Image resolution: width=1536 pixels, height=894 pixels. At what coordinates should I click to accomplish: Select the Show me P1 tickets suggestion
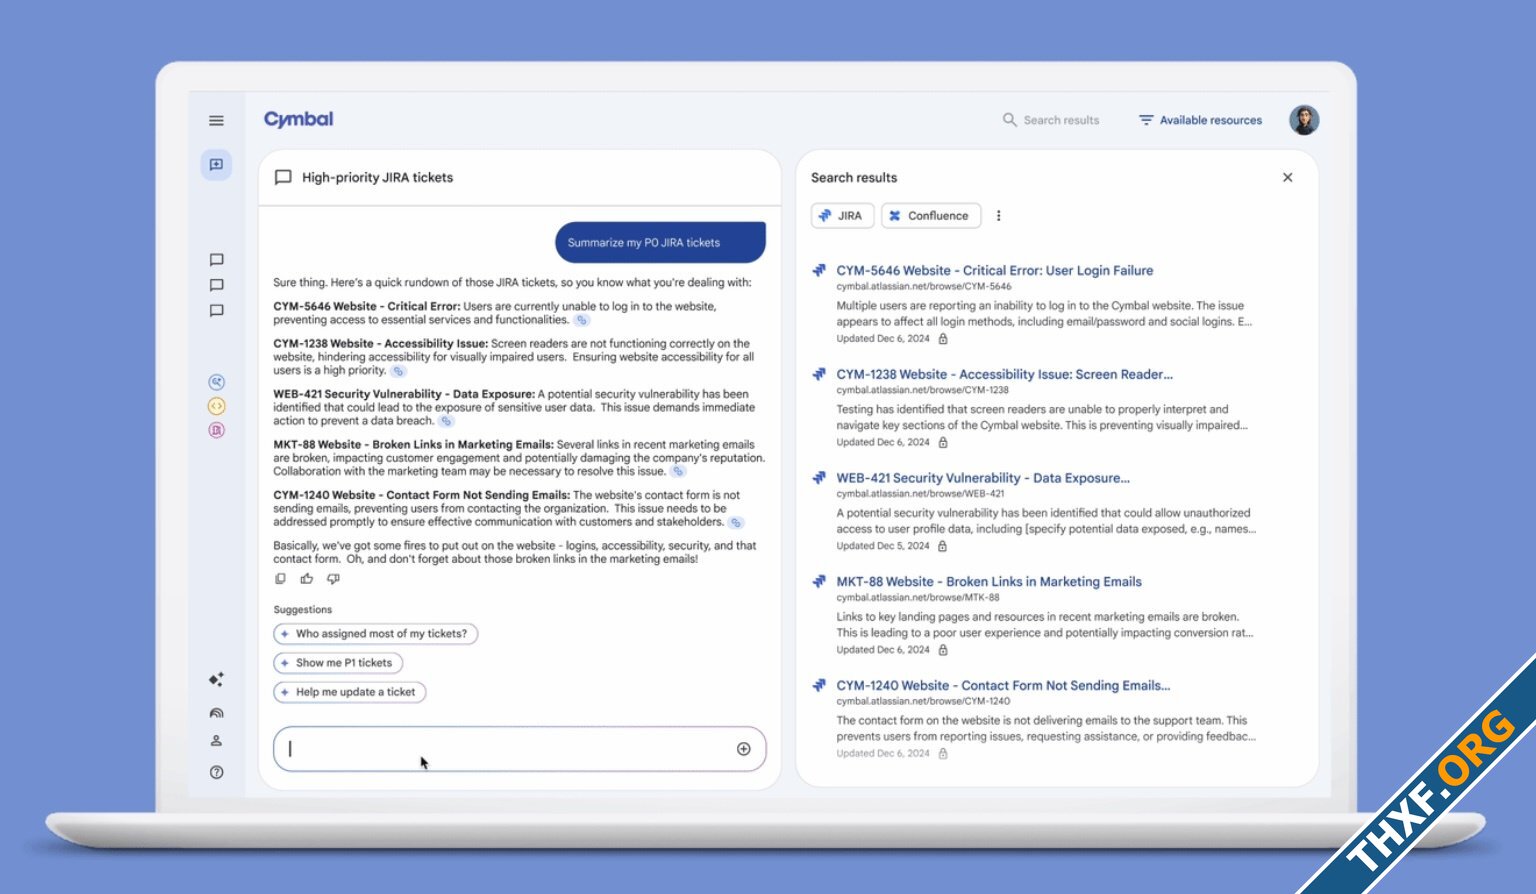coord(338,663)
